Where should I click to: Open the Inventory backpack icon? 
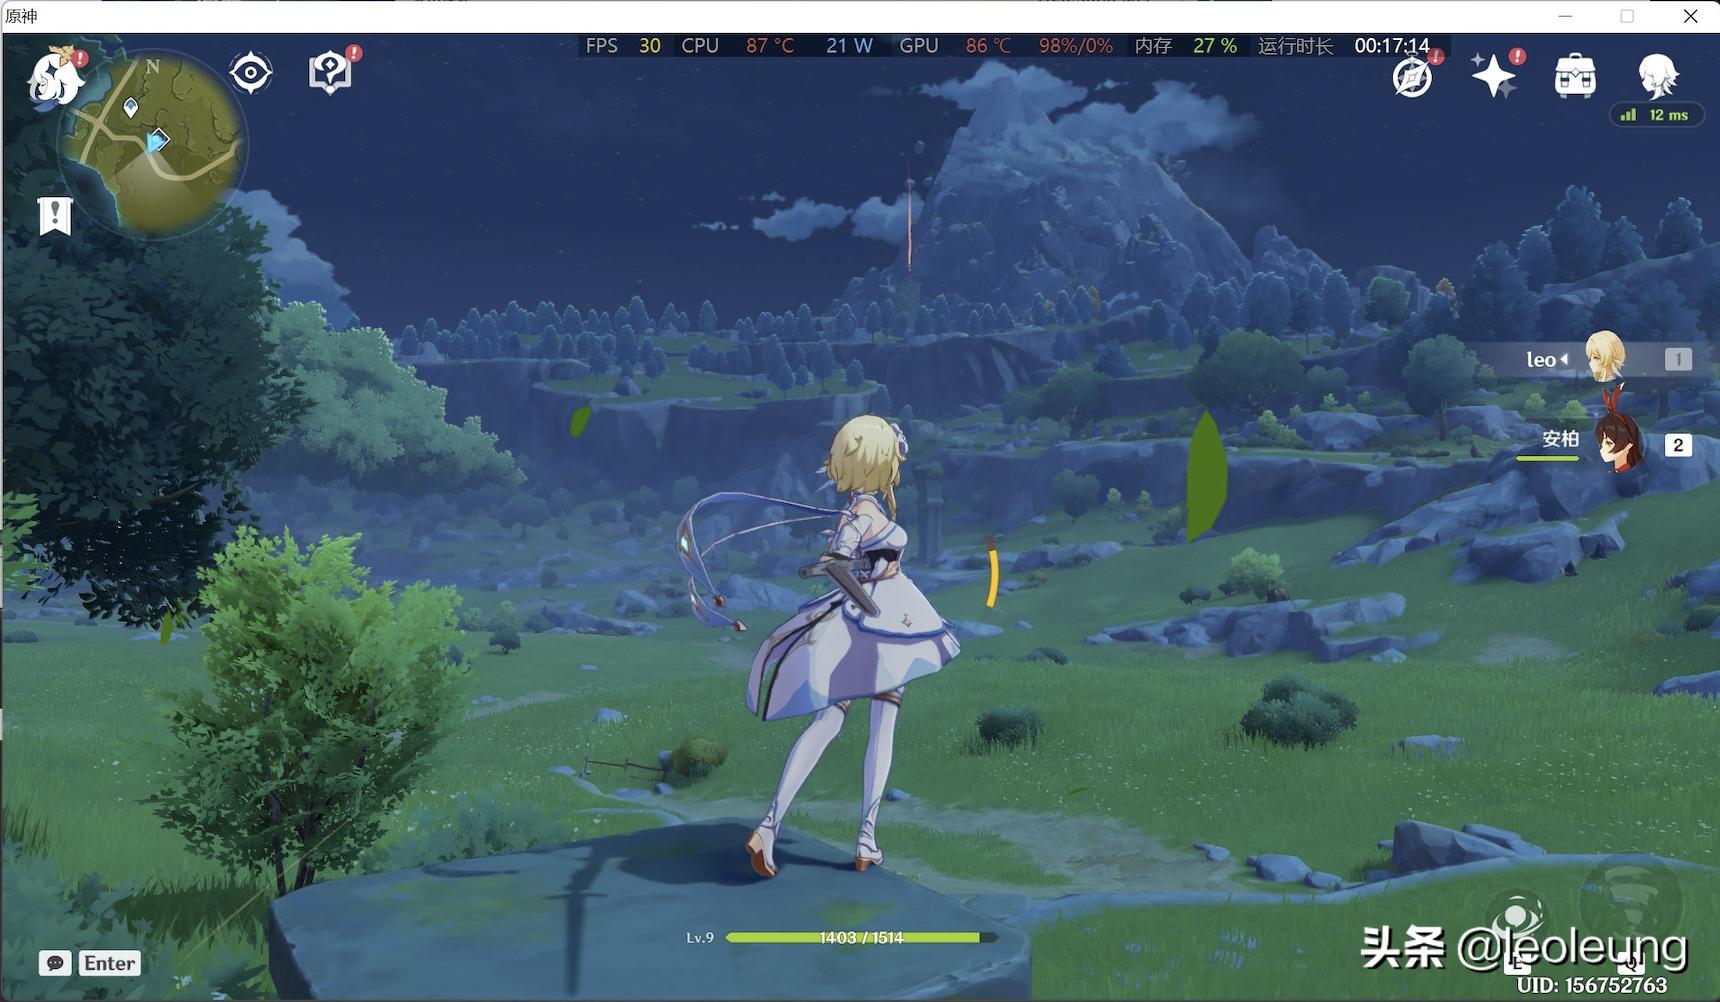1575,76
